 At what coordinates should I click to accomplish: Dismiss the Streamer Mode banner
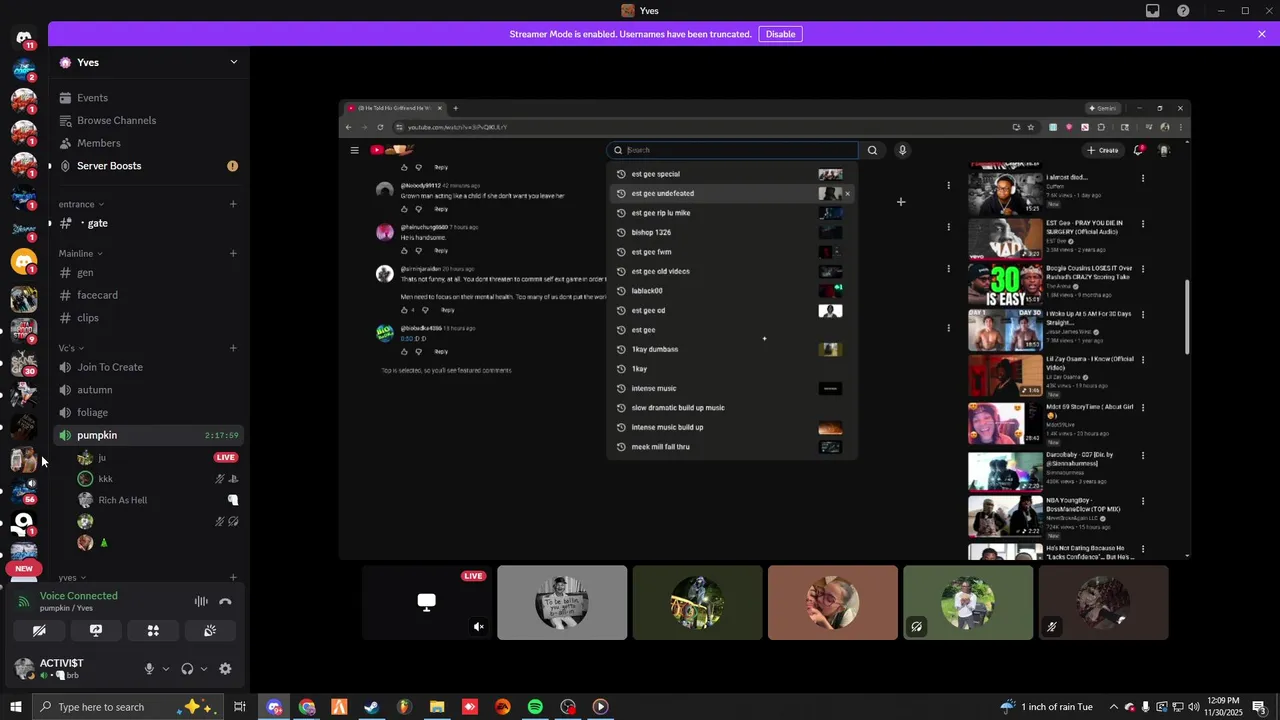click(1262, 34)
